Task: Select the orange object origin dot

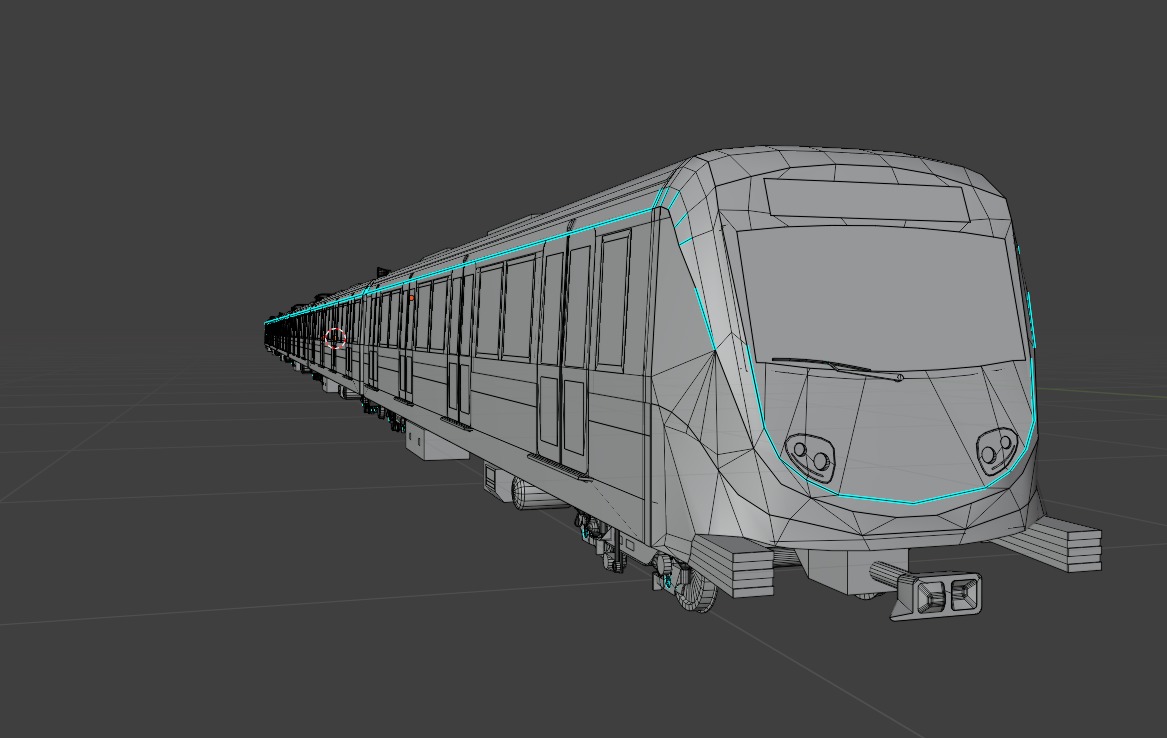Action: [411, 298]
